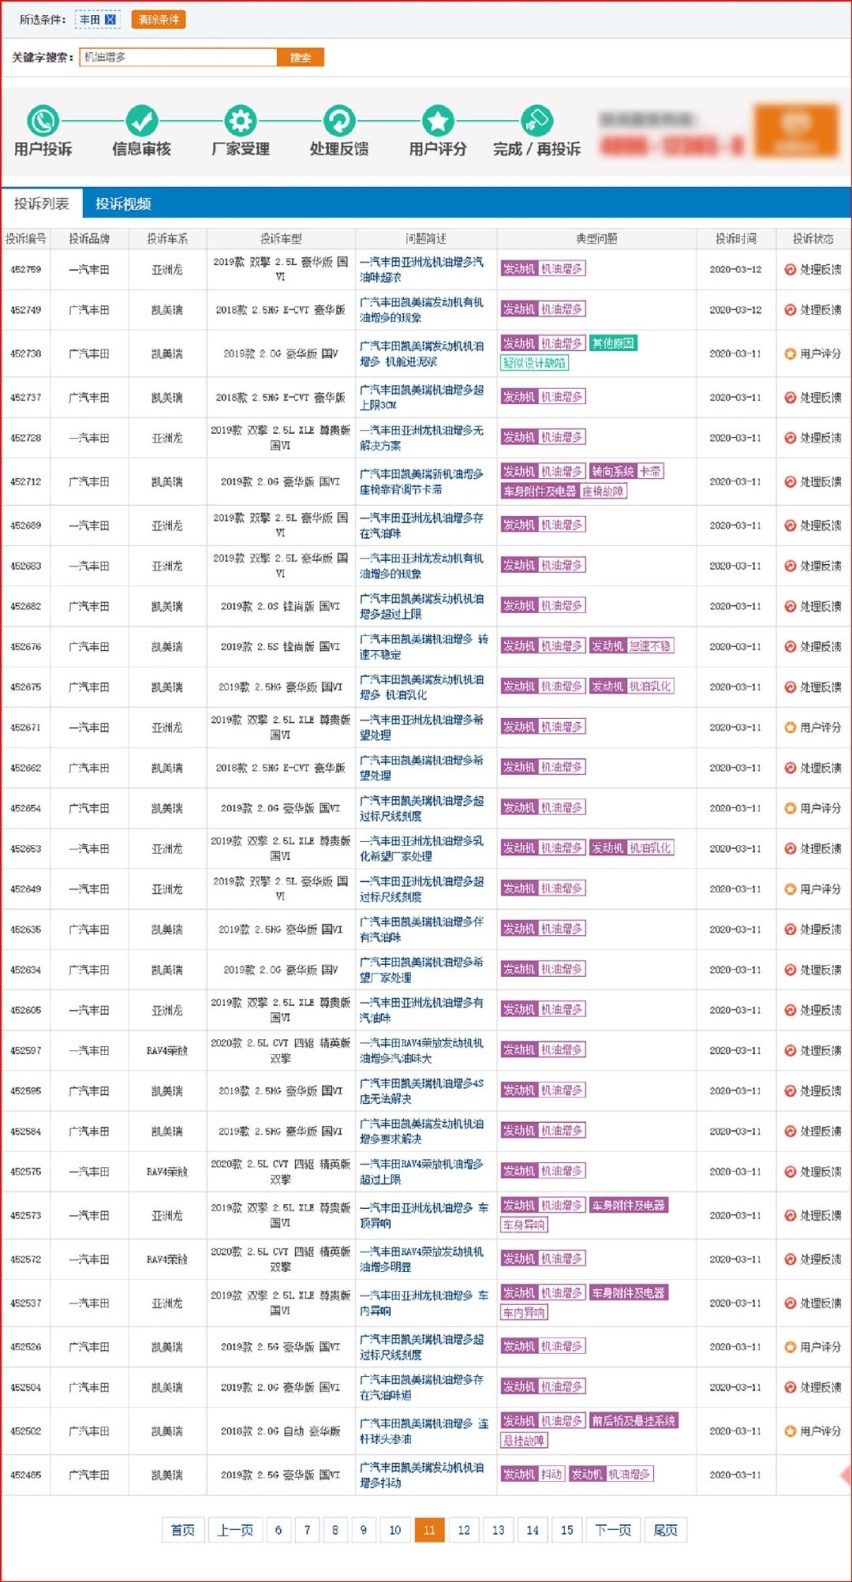Click the 处理反馈 refresh icon
The width and height of the screenshot is (852, 1582).
339,121
